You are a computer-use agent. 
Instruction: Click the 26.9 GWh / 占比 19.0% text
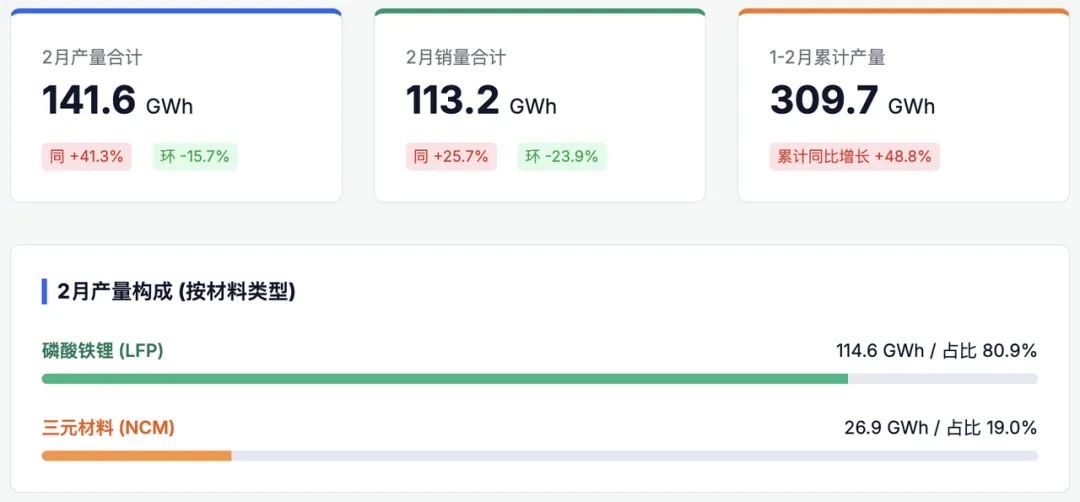[940, 428]
